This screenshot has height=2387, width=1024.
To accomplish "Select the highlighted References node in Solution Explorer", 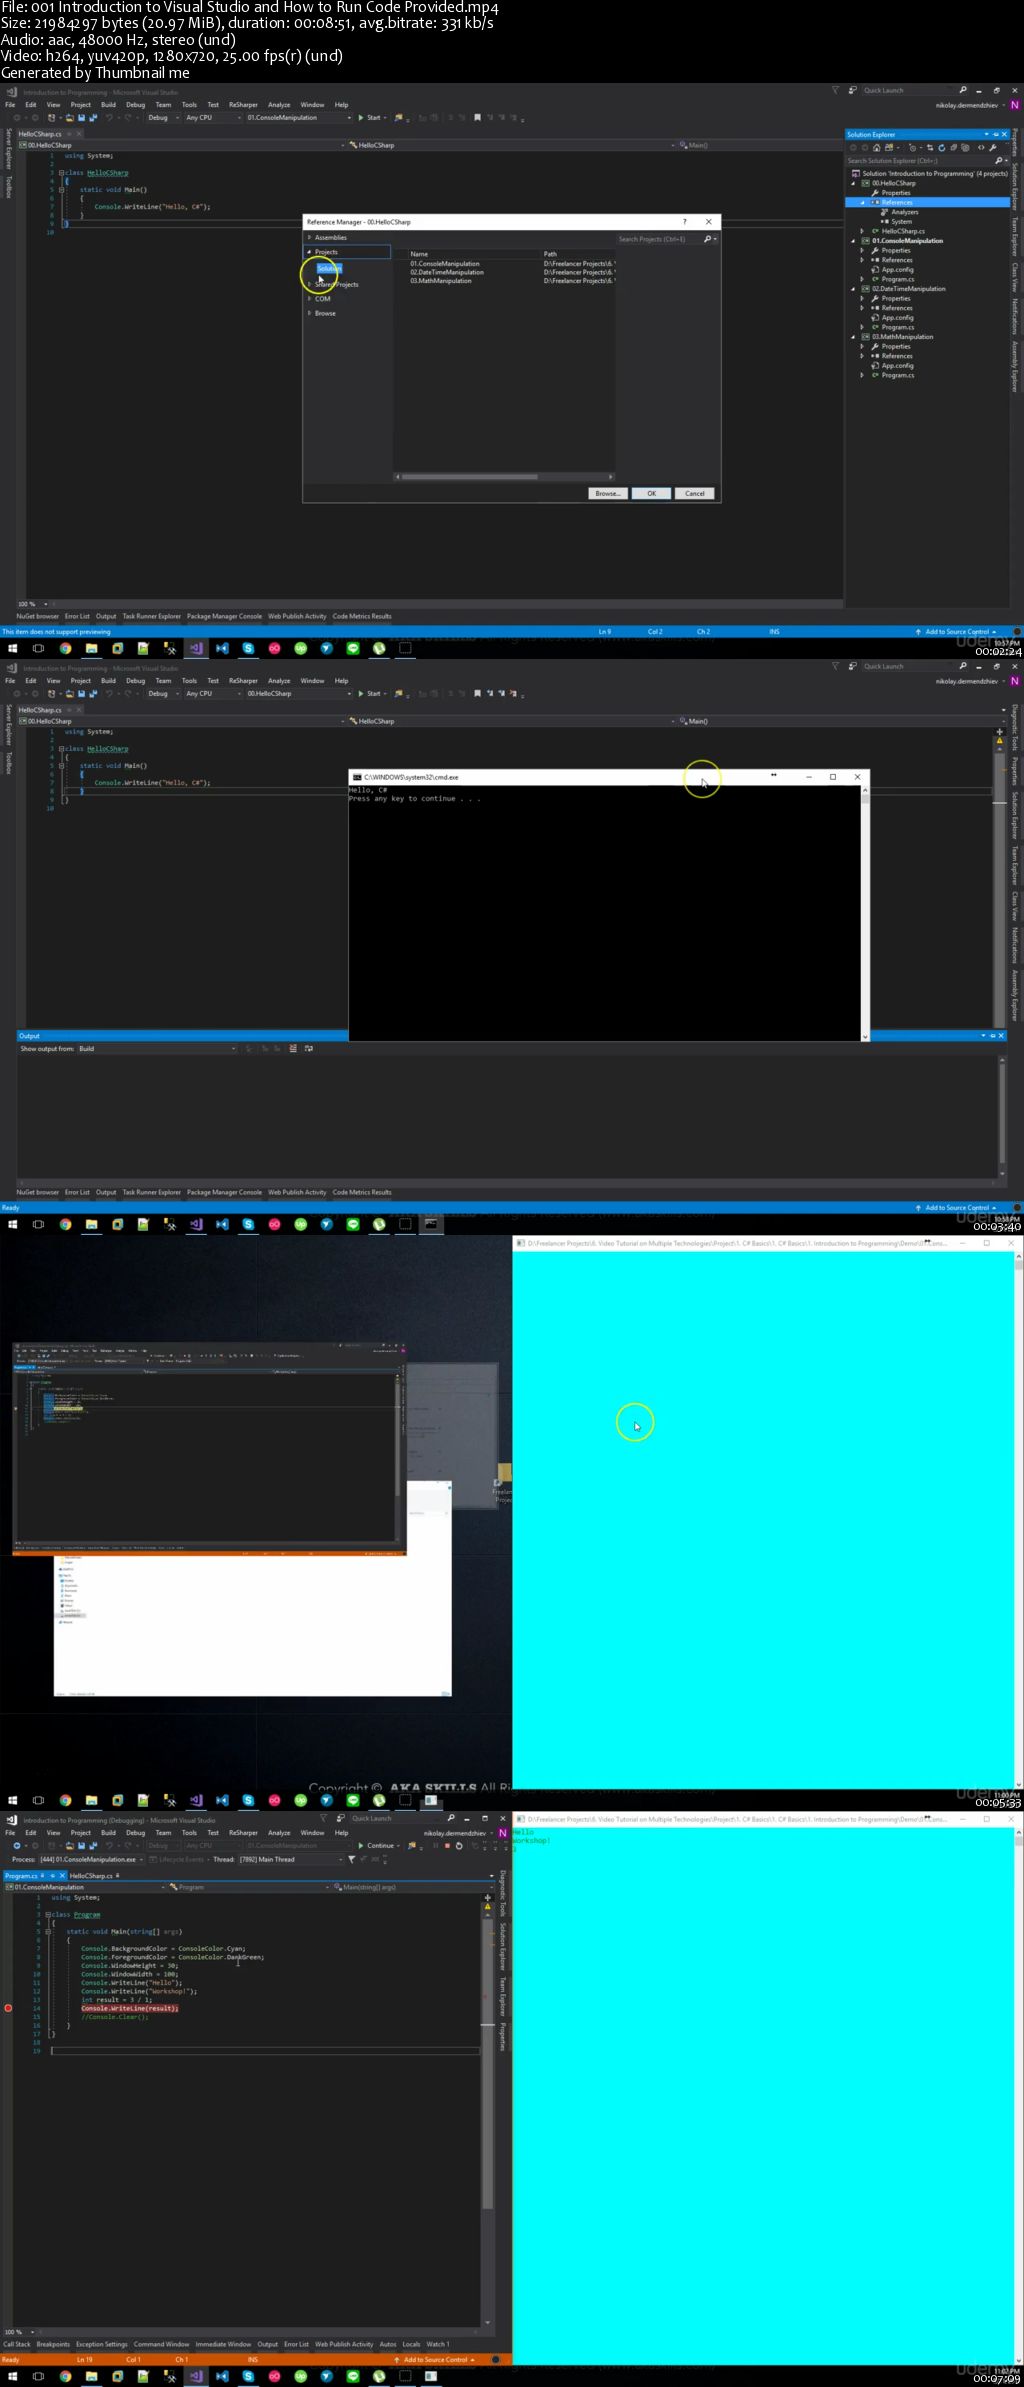I will tap(927, 202).
